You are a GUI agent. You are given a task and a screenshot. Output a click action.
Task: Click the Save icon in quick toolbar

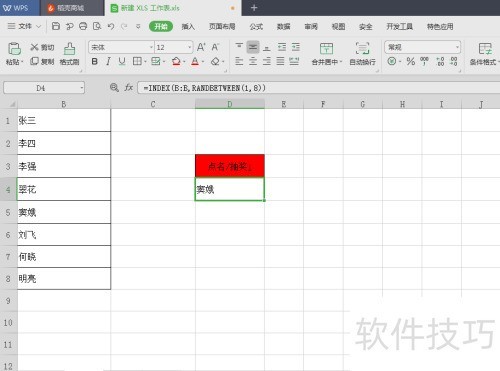(56, 26)
